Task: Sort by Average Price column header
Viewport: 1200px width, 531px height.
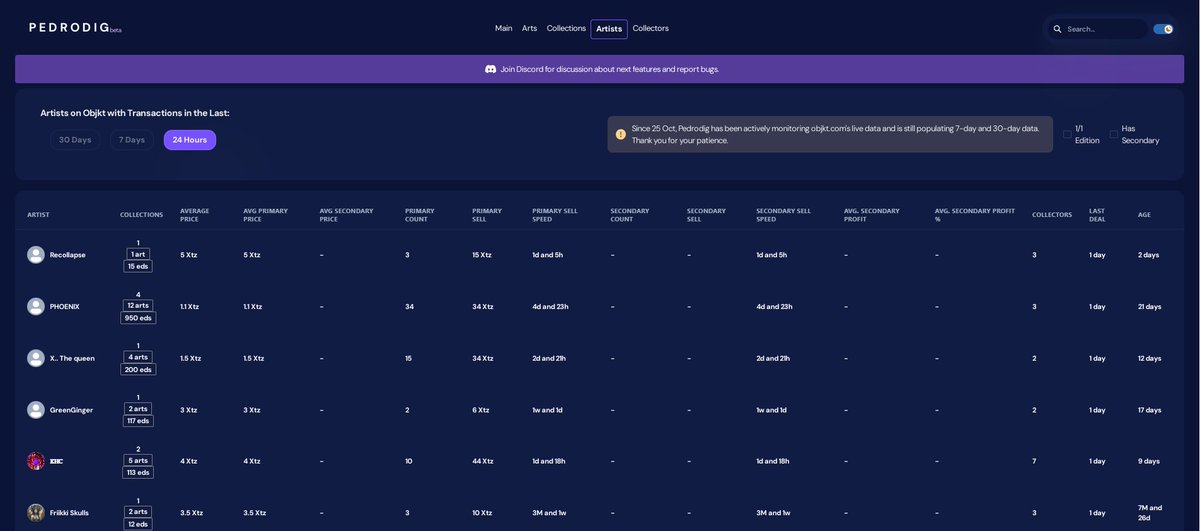Action: (x=195, y=215)
